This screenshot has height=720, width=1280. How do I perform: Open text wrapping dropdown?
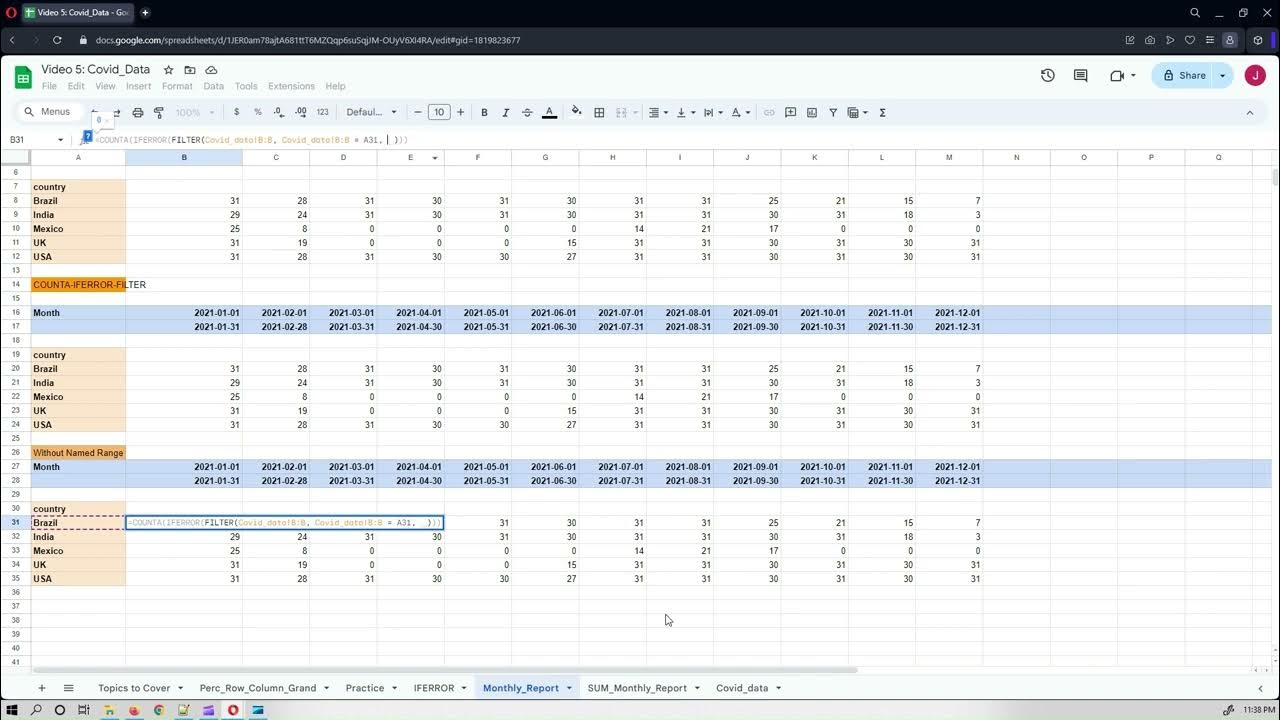(711, 112)
